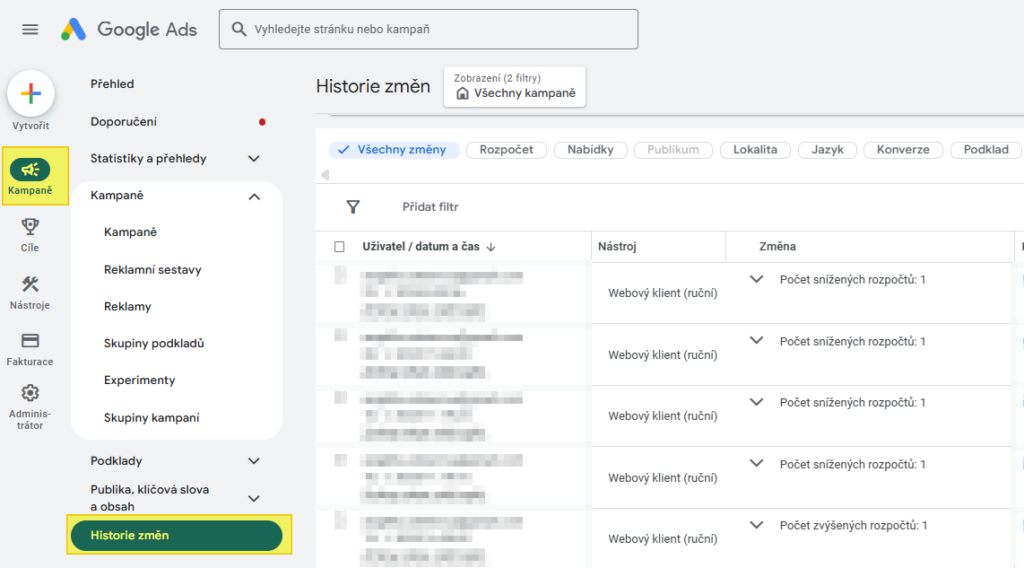The width and height of the screenshot is (1024, 568).
Task: Click Přidat filtr button
Action: click(x=430, y=207)
